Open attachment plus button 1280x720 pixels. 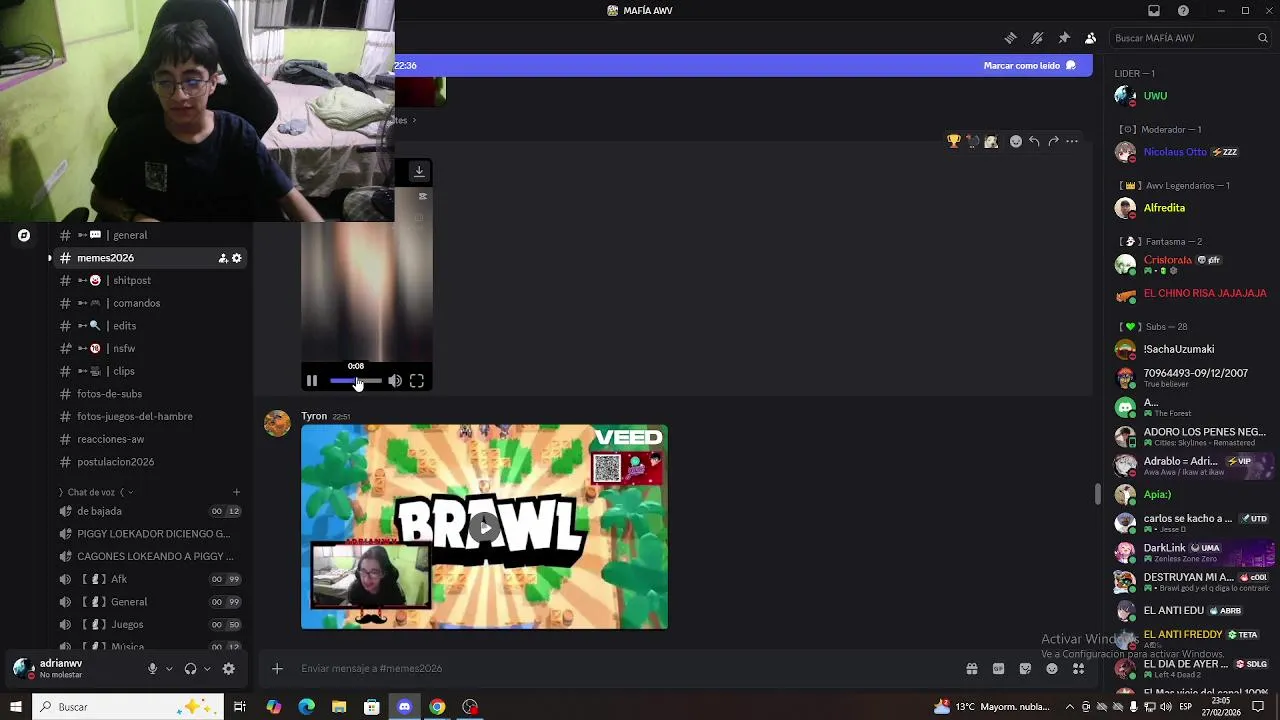(277, 669)
